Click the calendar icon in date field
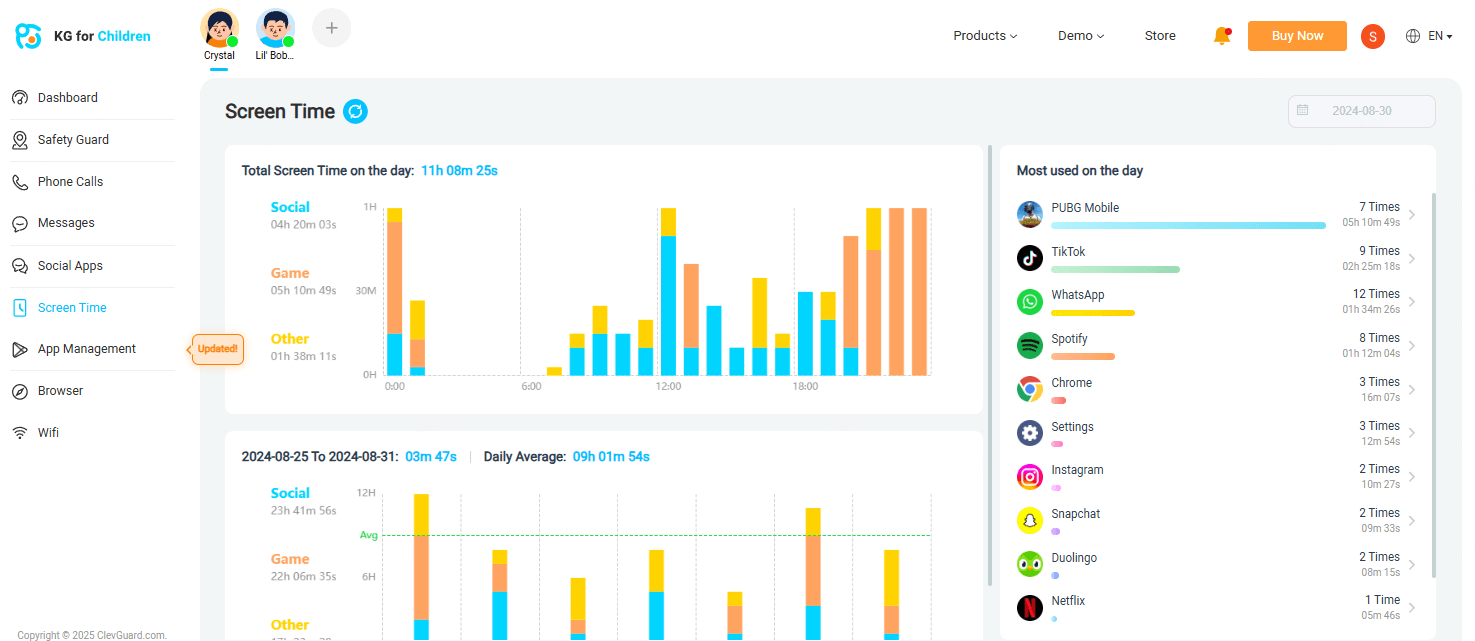The image size is (1475, 641). [x=1302, y=110]
